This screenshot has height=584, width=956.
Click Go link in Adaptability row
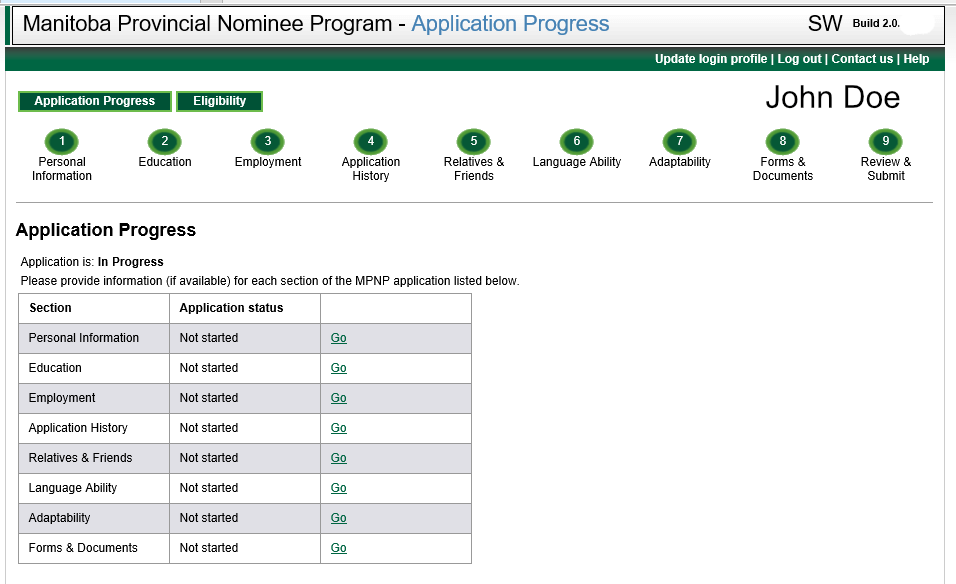tap(338, 518)
